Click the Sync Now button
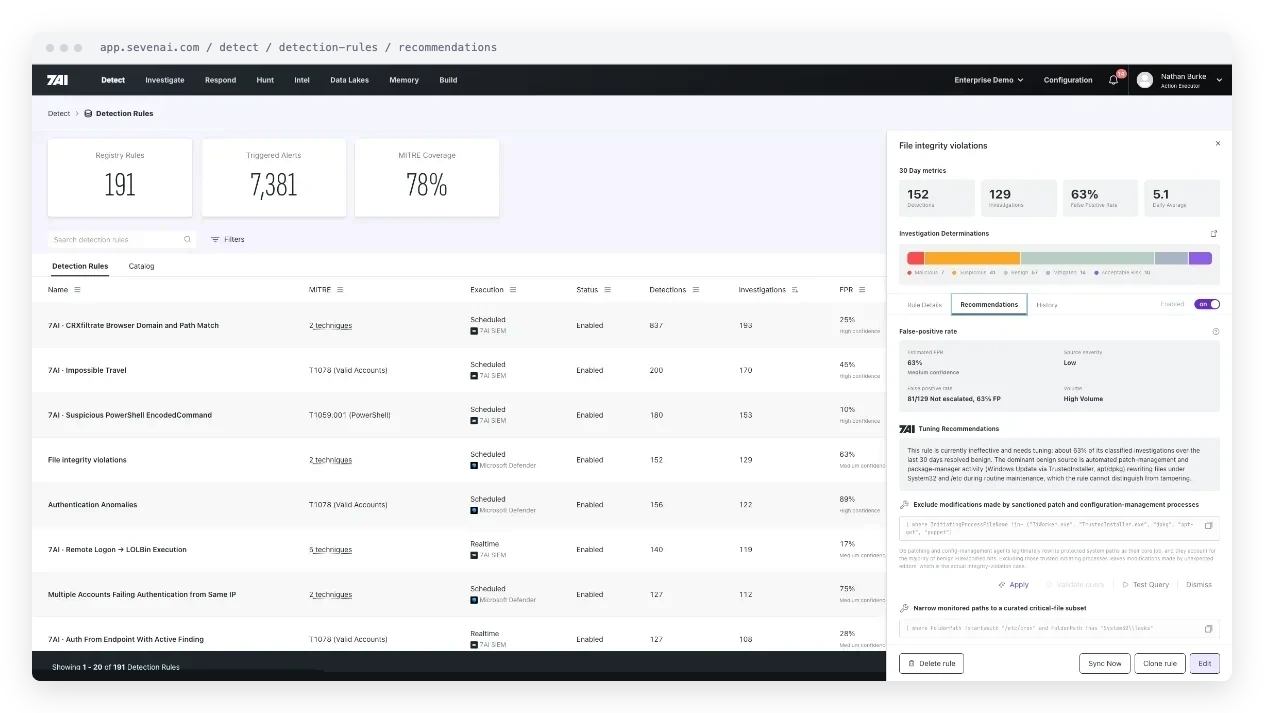 coord(1105,663)
